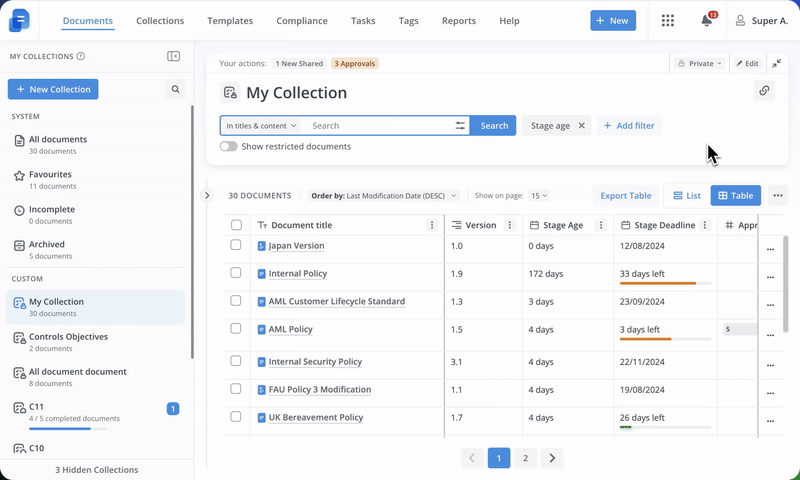Open the Super A. user profile
The image size is (800, 480).
[762, 20]
